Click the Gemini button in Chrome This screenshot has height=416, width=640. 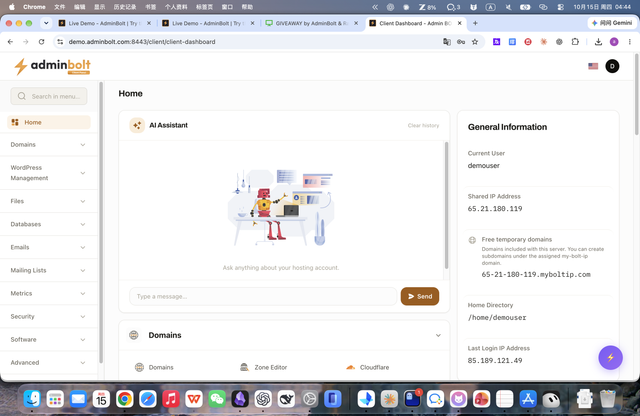pyautogui.click(x=612, y=23)
